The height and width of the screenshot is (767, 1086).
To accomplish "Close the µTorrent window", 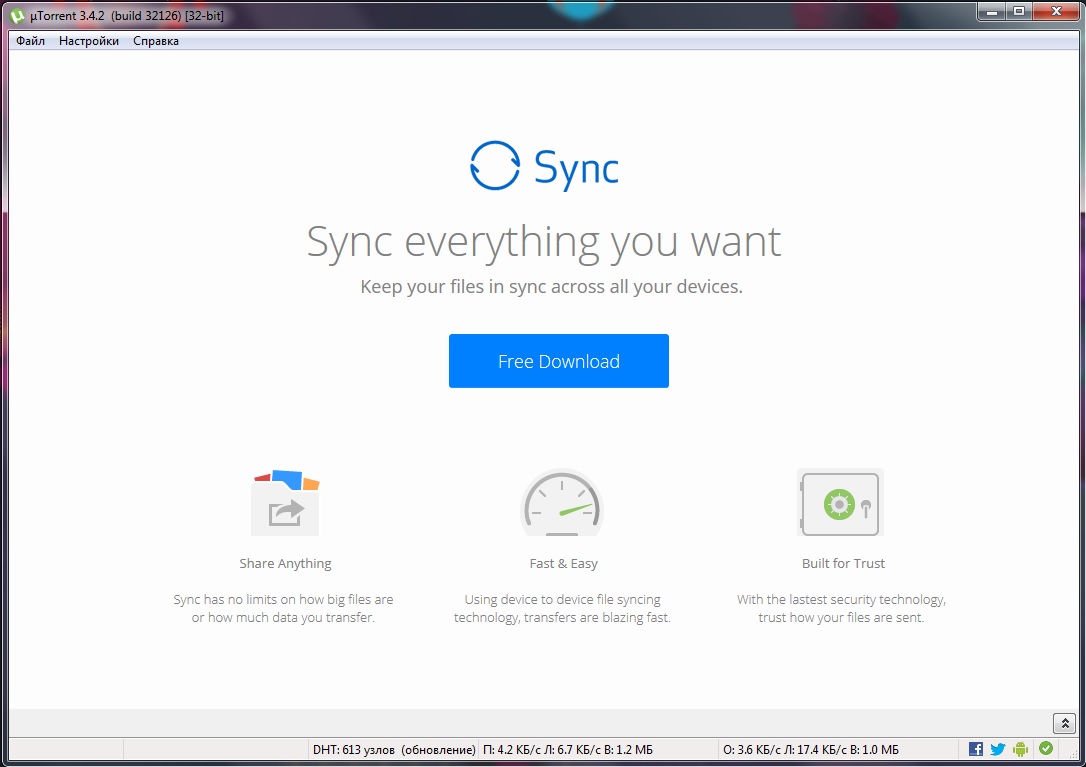I will point(1056,12).
